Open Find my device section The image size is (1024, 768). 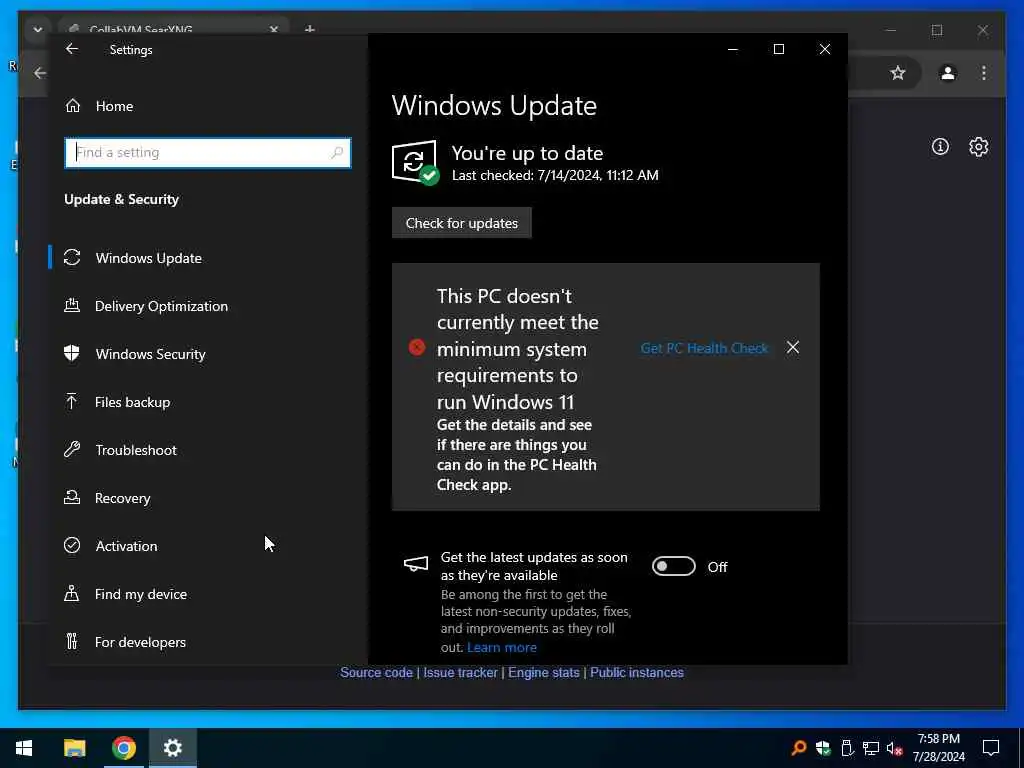[x=140, y=594]
